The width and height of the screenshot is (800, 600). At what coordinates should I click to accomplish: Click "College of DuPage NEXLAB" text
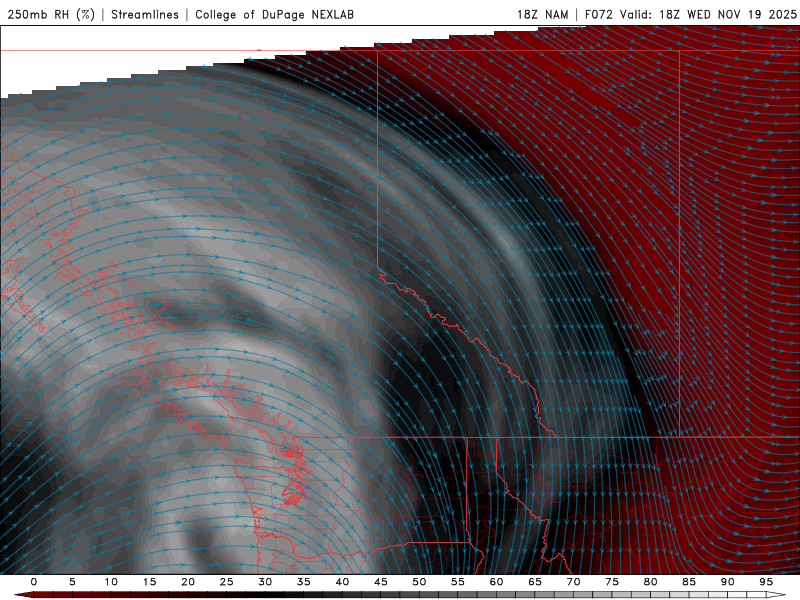(x=274, y=14)
